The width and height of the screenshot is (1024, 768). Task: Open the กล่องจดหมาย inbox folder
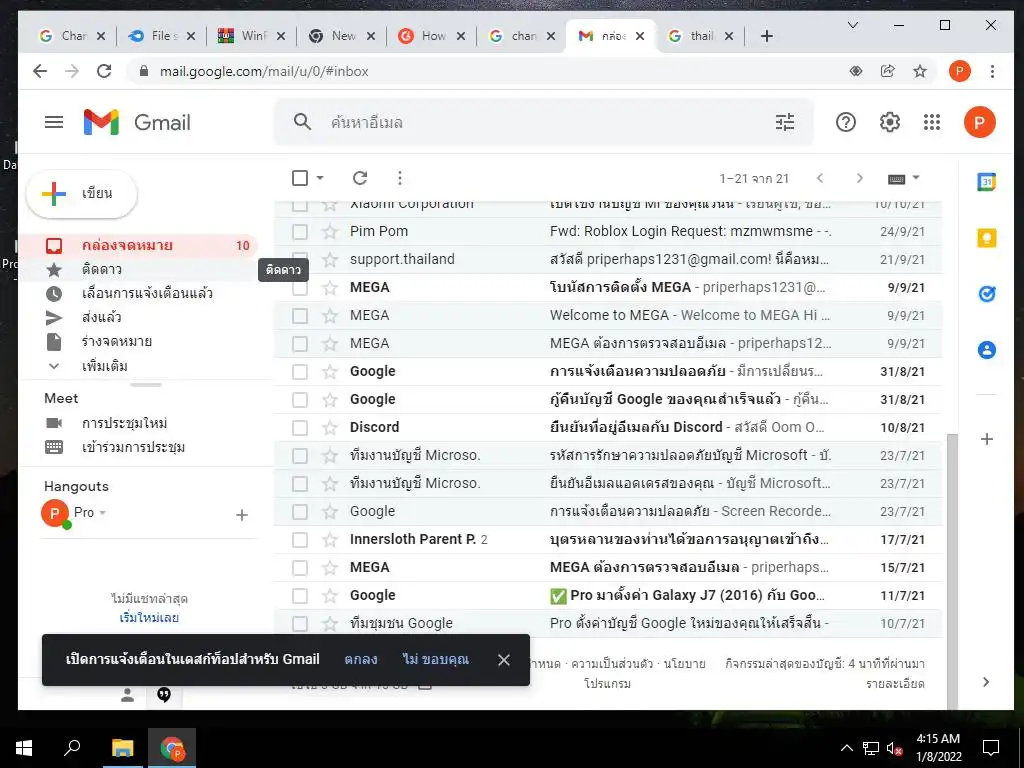pos(138,246)
